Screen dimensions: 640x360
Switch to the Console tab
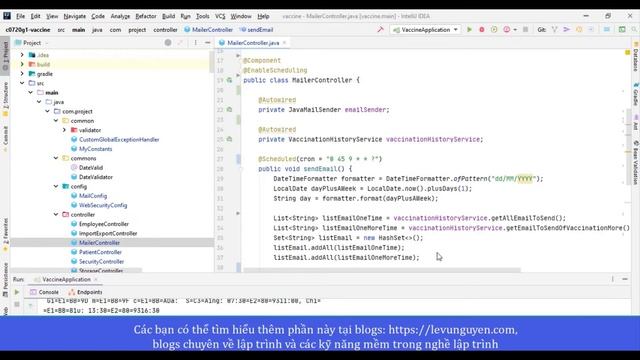44,292
